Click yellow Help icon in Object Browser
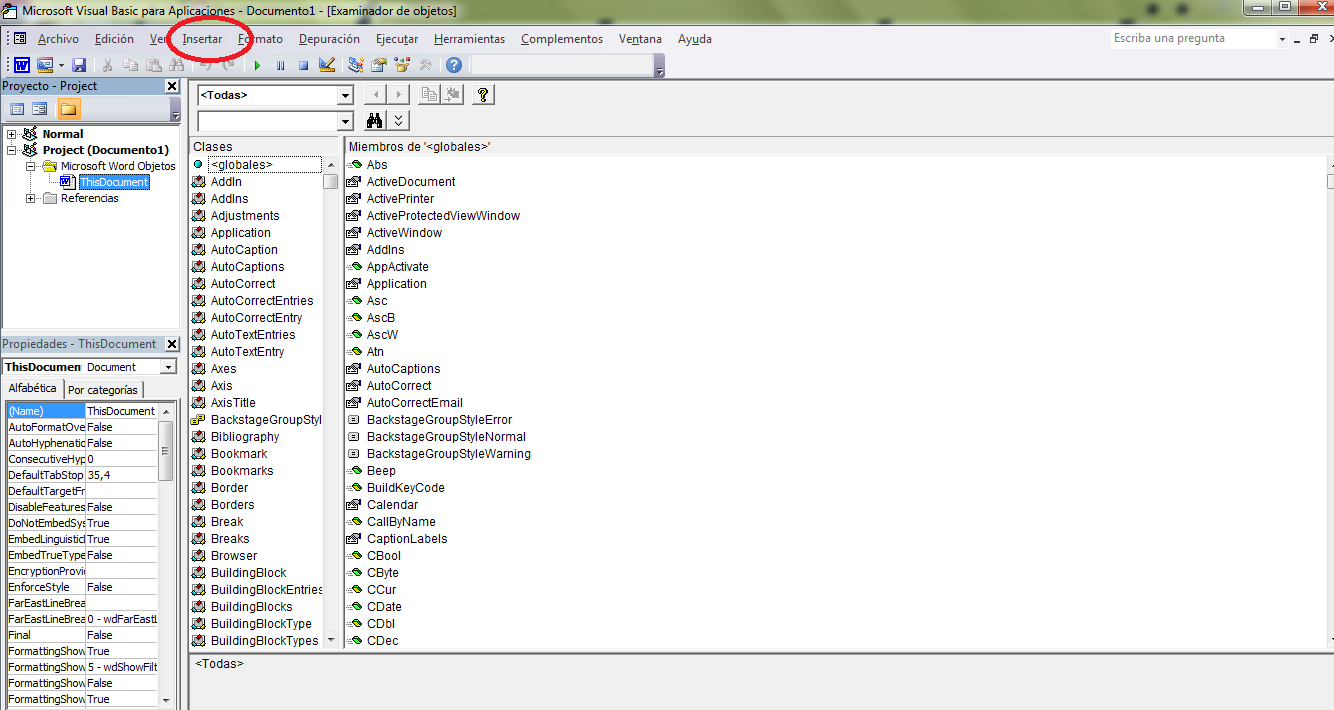Screen dimensions: 1334x710 pyautogui.click(x=483, y=94)
